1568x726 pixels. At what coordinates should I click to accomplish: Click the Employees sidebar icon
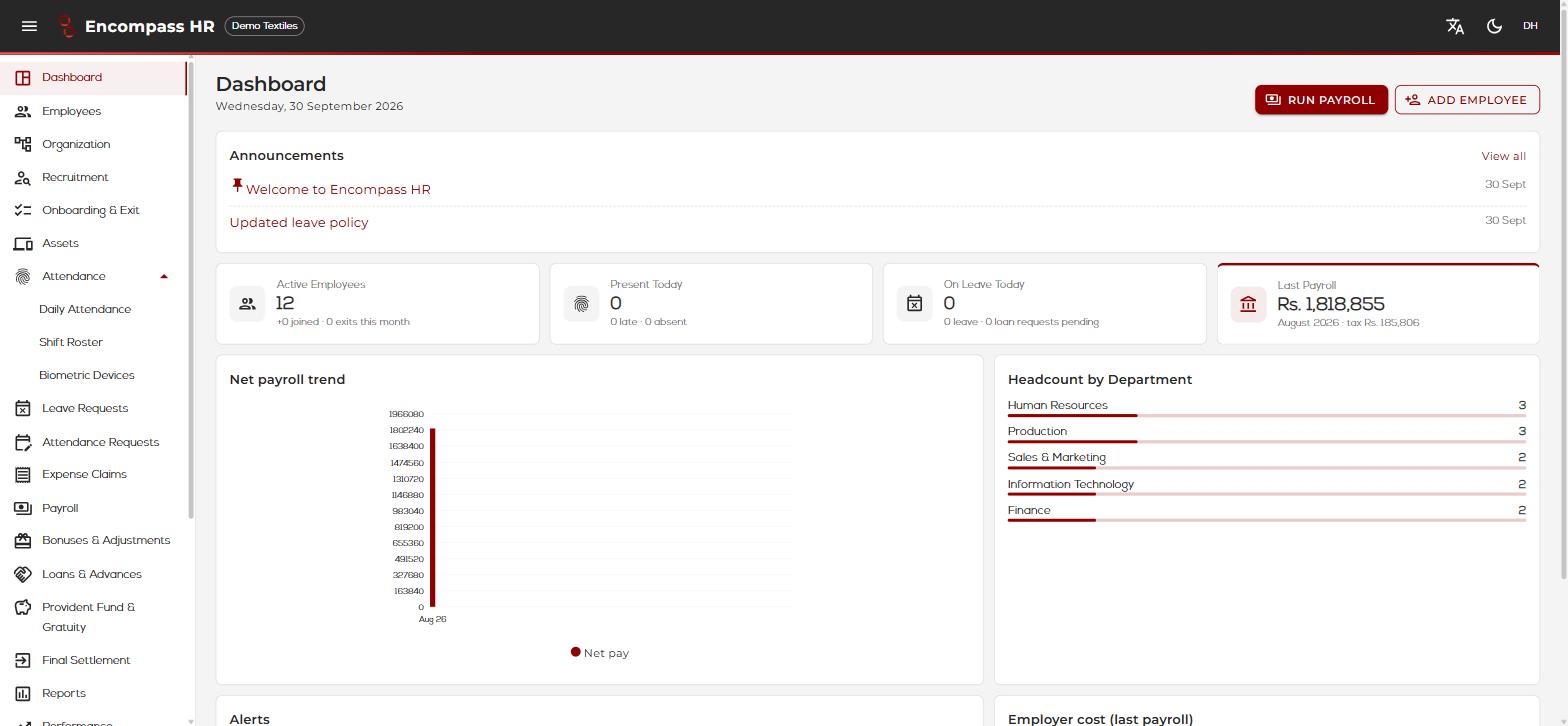[x=23, y=112]
